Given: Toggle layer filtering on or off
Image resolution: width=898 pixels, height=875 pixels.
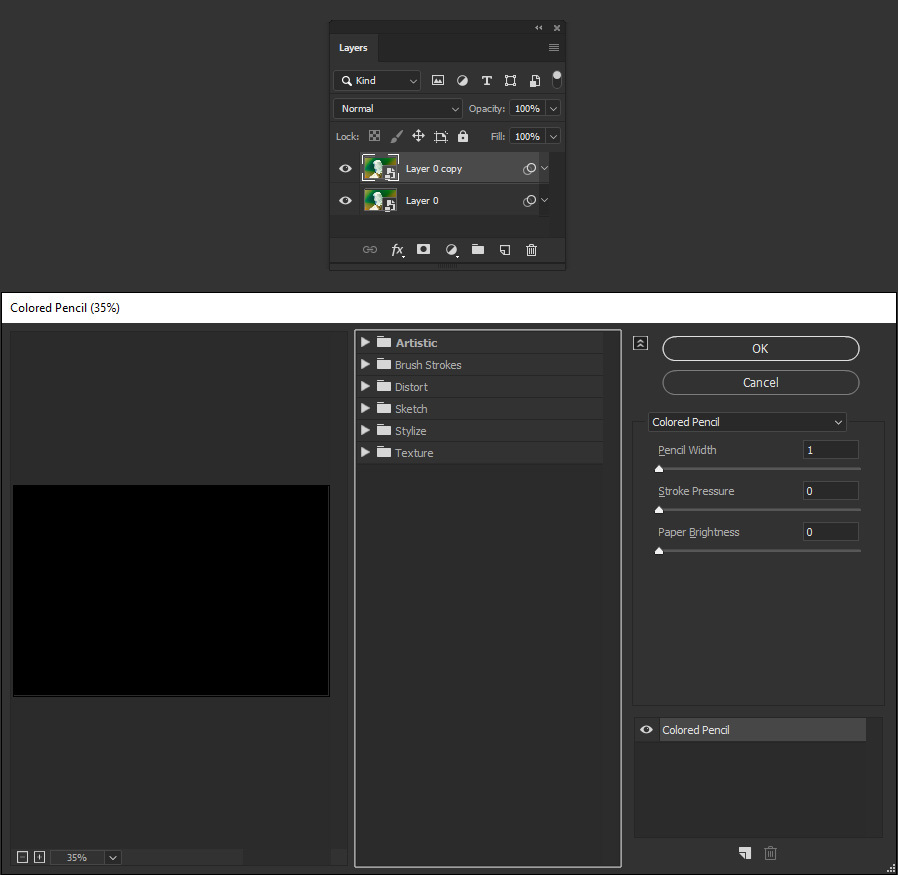Looking at the screenshot, I should click(x=557, y=80).
